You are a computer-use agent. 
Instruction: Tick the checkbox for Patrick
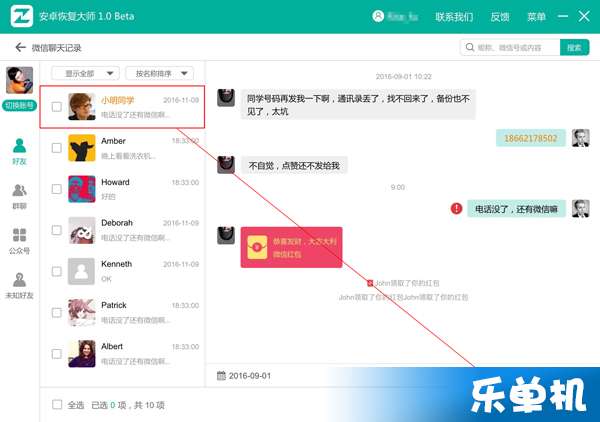tap(57, 313)
